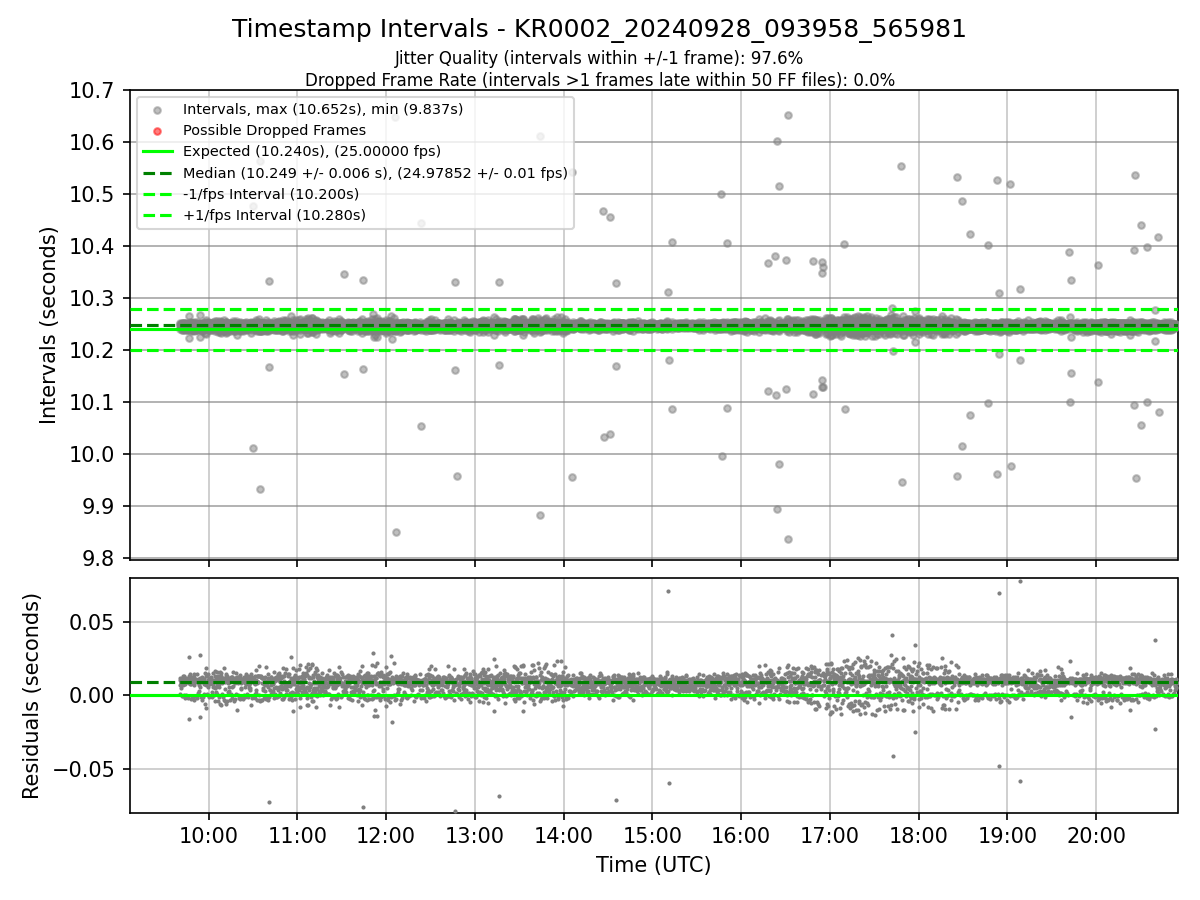This screenshot has height=900, width=1200.
Task: Click the maximum interval point near 10.65 at 16:30
Action: (788, 115)
